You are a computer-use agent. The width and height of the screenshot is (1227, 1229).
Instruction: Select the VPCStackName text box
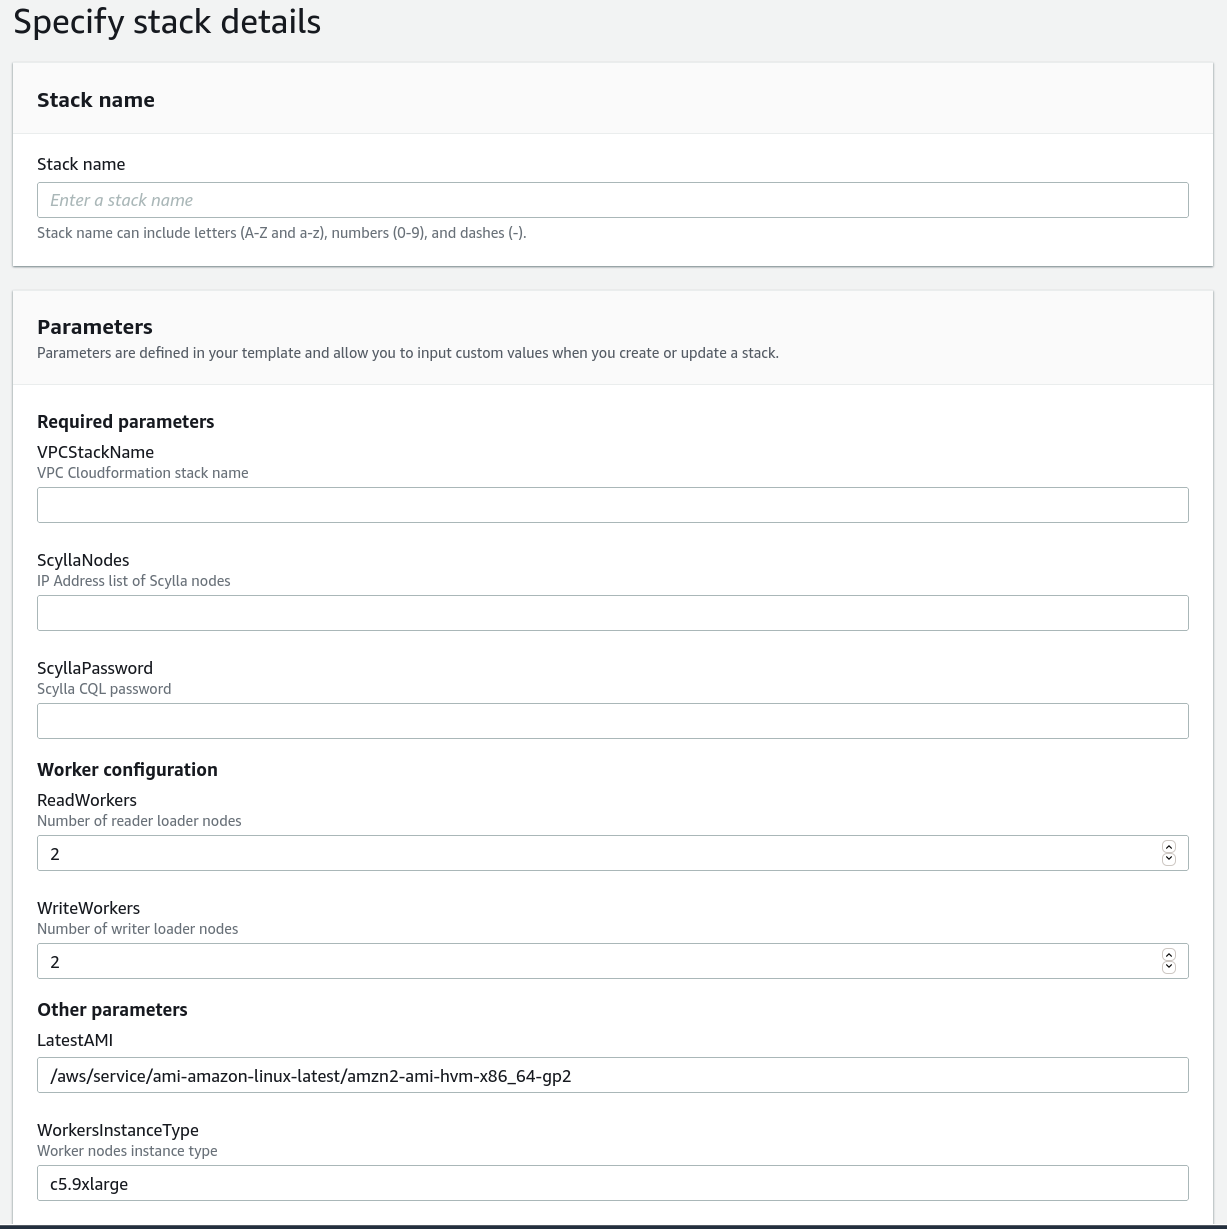(612, 505)
